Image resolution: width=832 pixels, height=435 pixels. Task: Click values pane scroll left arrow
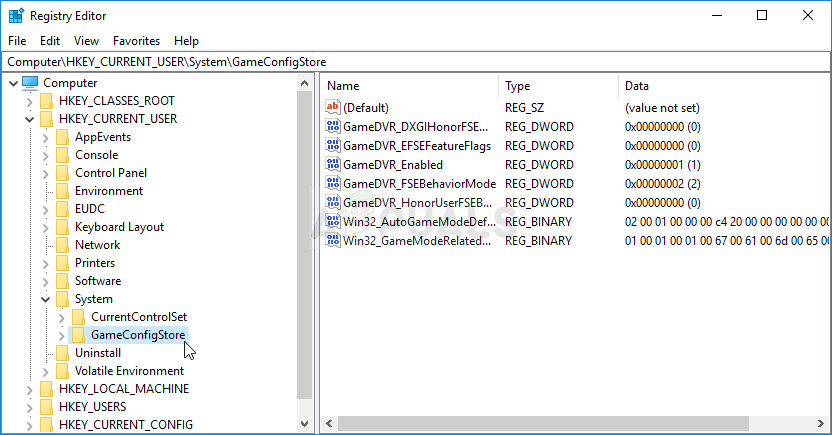click(x=329, y=423)
